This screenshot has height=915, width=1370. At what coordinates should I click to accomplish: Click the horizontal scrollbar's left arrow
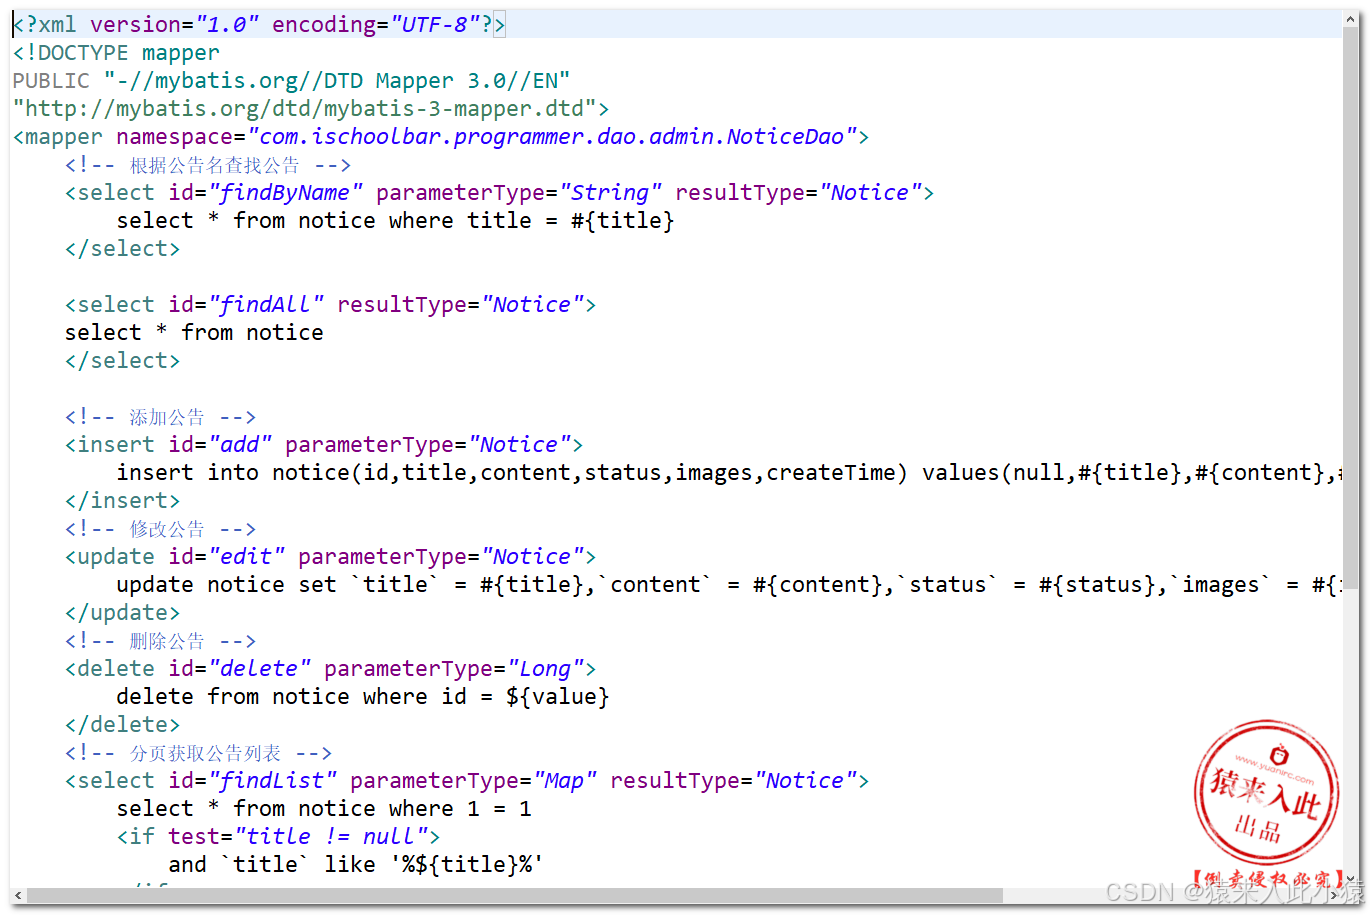(x=18, y=896)
